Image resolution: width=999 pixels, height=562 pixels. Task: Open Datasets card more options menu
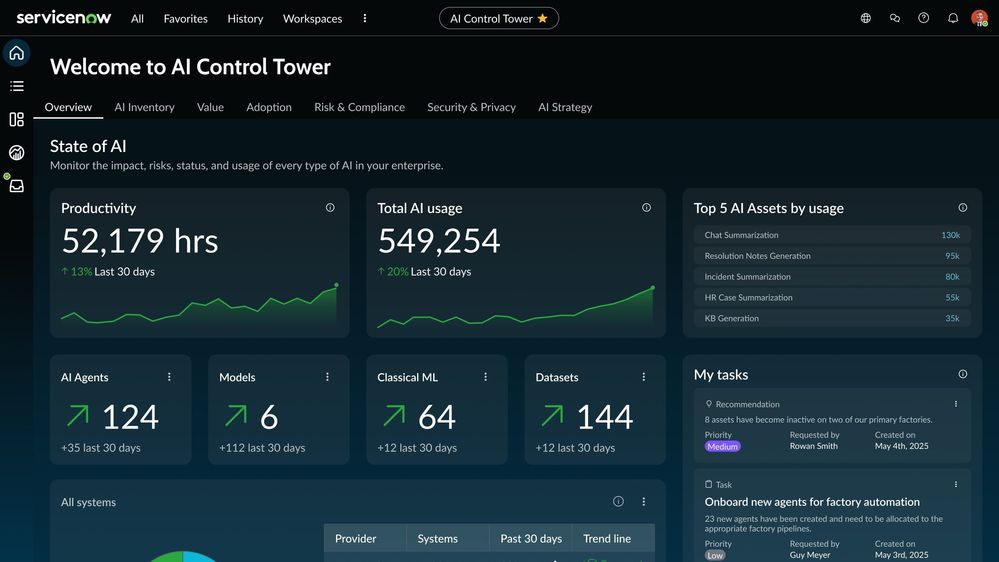coord(644,377)
